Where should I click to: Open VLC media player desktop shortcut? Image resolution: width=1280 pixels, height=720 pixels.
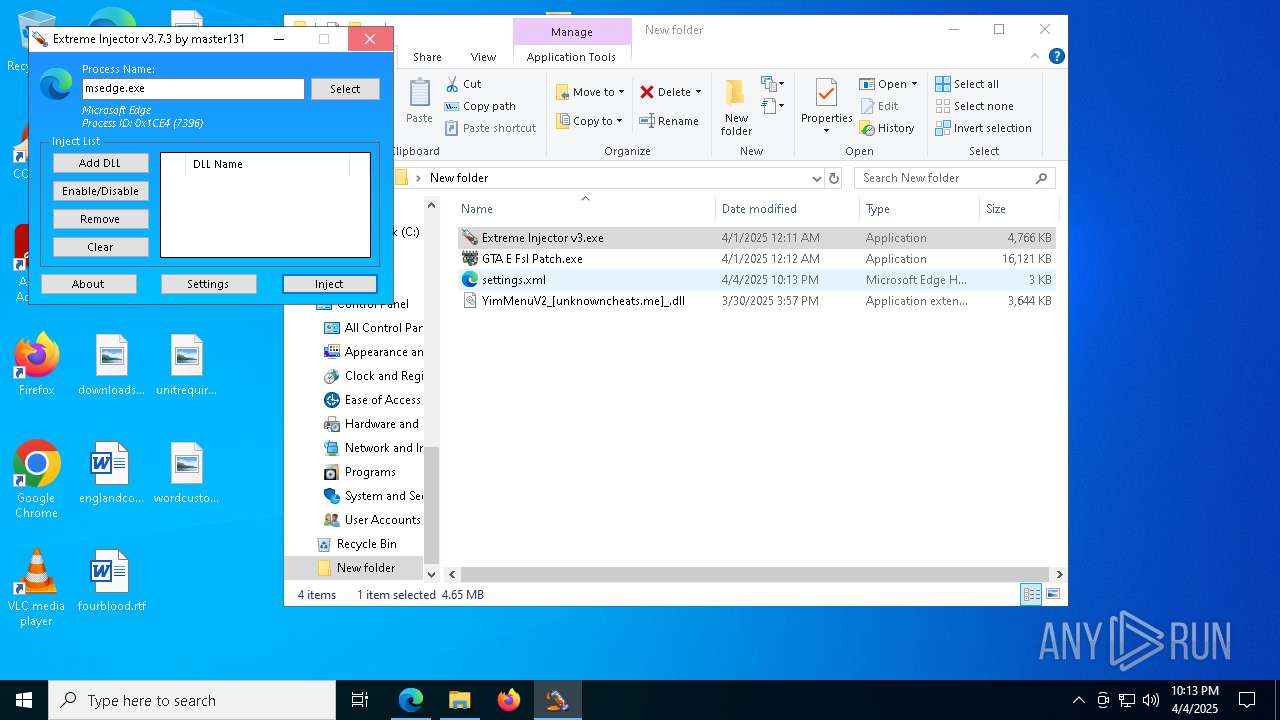point(36,588)
